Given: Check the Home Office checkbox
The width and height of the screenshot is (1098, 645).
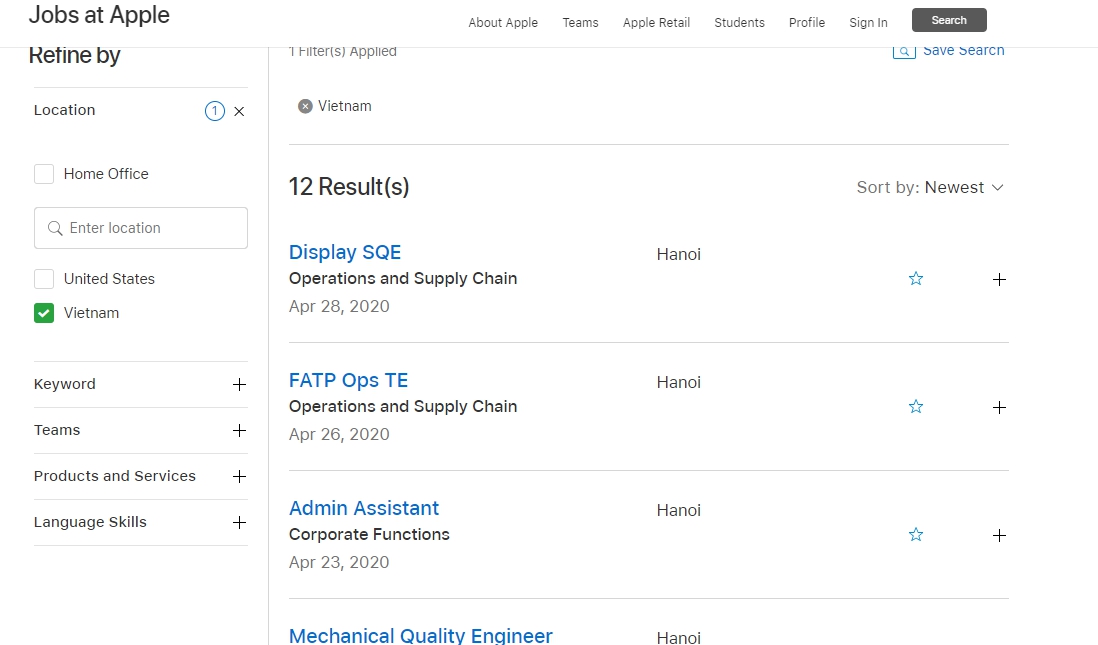Looking at the screenshot, I should pos(44,174).
